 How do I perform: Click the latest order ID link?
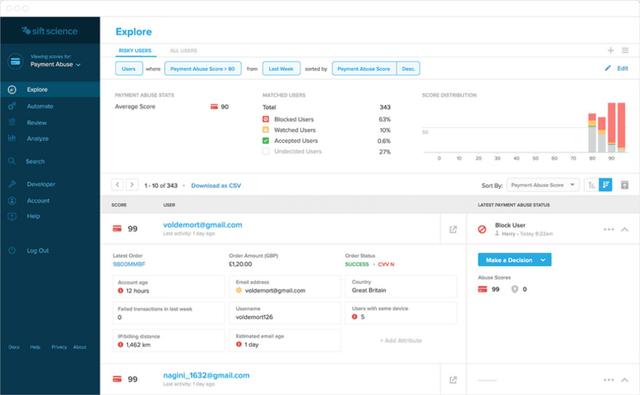[x=129, y=264]
